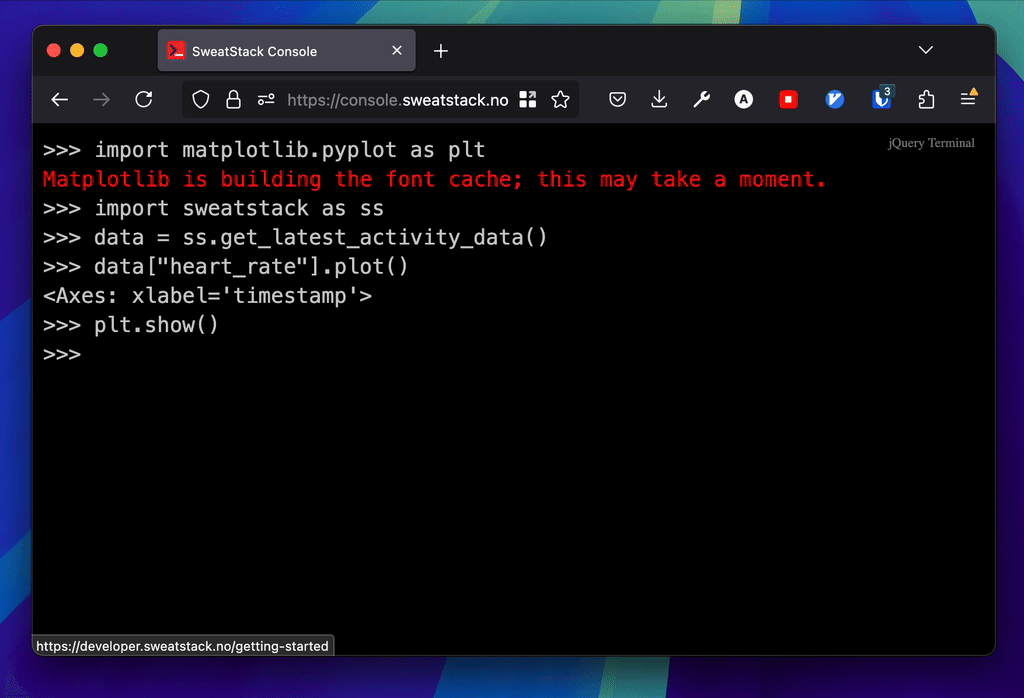
Task: Click the "plt.show()" command line
Action: (131, 325)
